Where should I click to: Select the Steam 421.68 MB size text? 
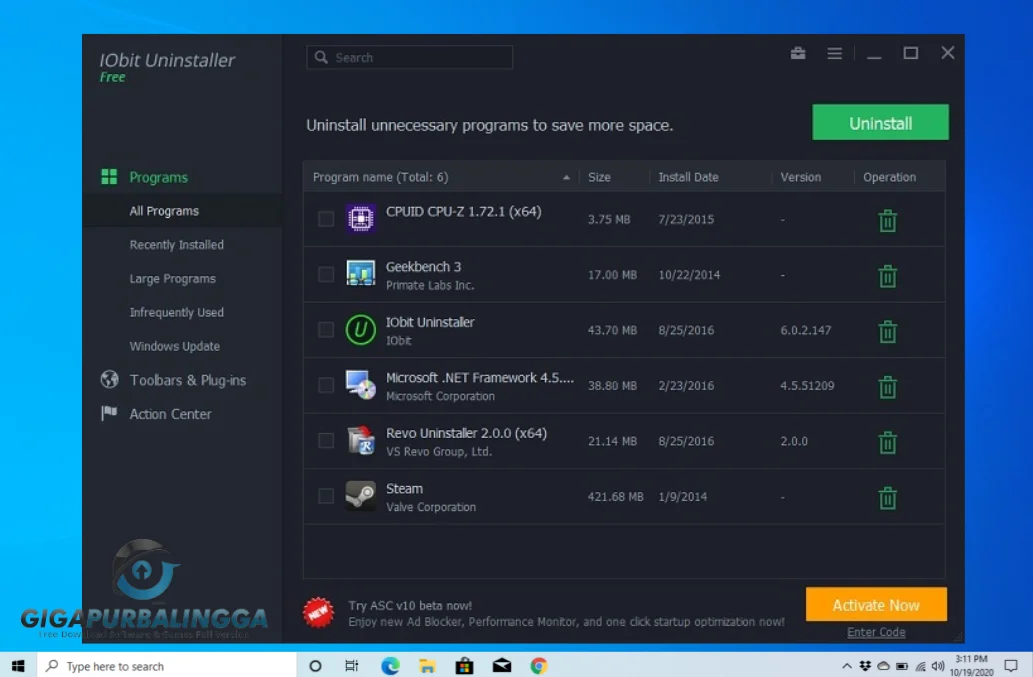(615, 497)
